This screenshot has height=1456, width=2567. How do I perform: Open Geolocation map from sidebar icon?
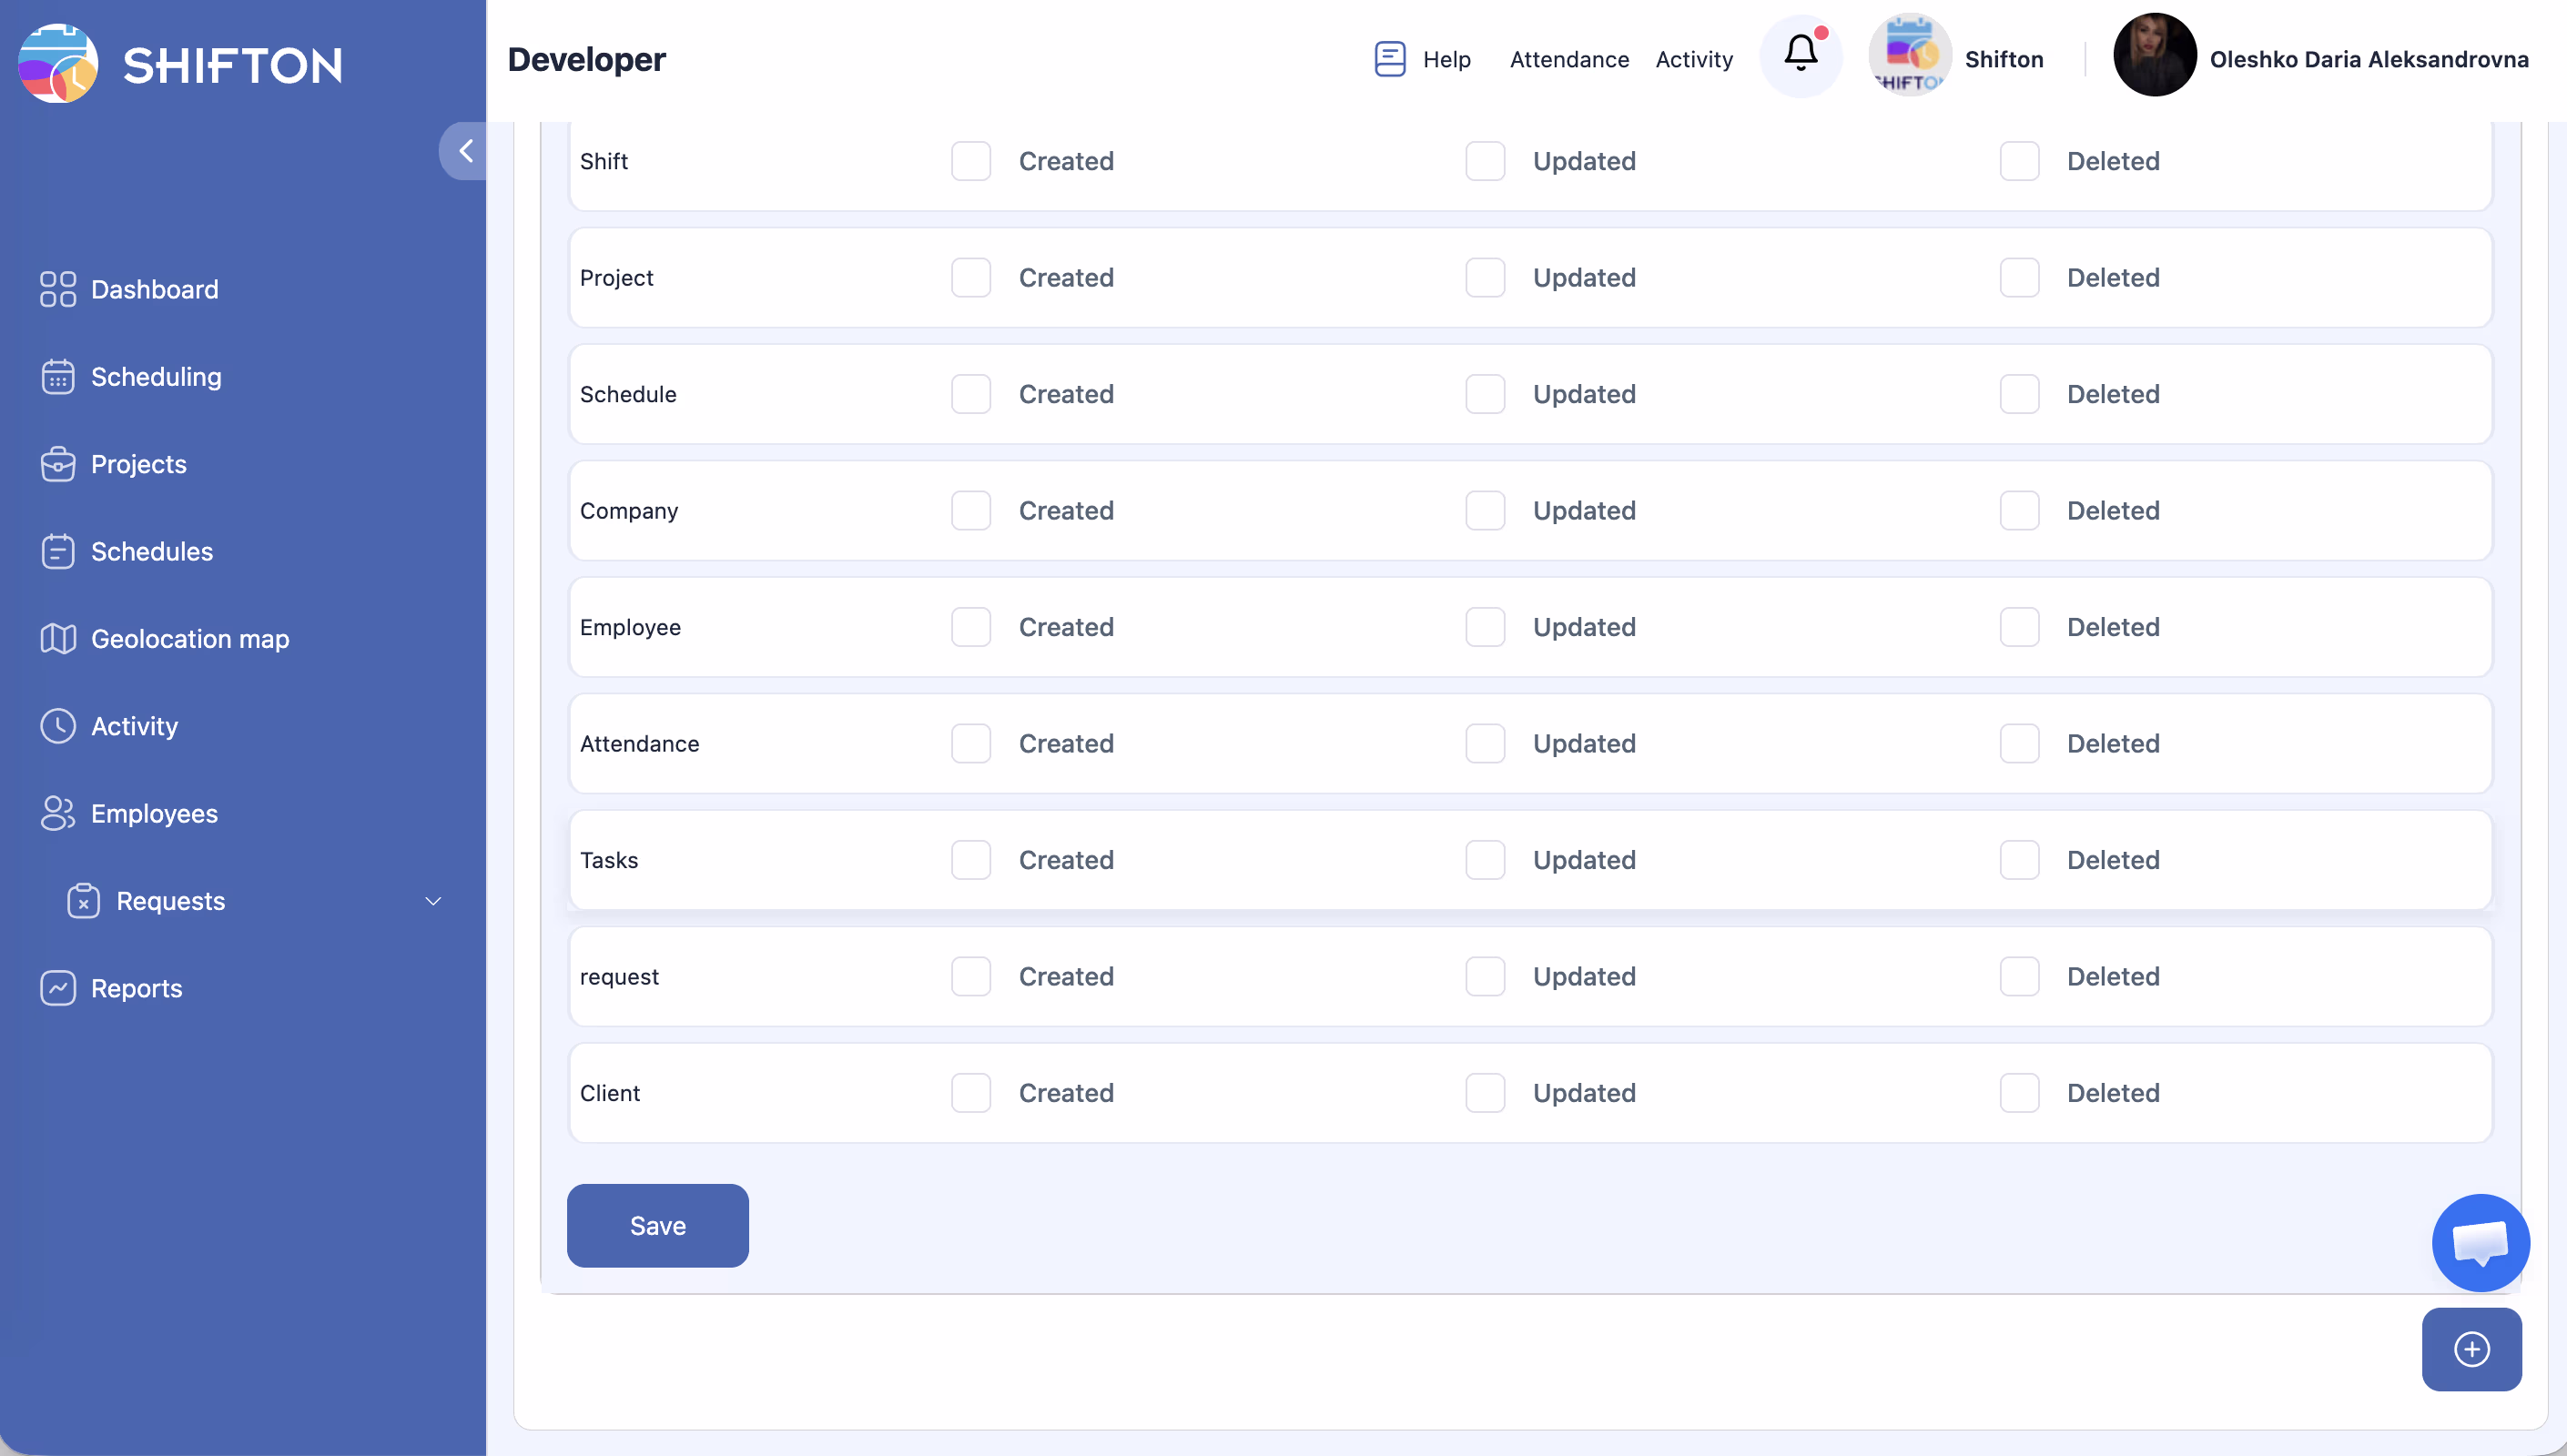58,639
